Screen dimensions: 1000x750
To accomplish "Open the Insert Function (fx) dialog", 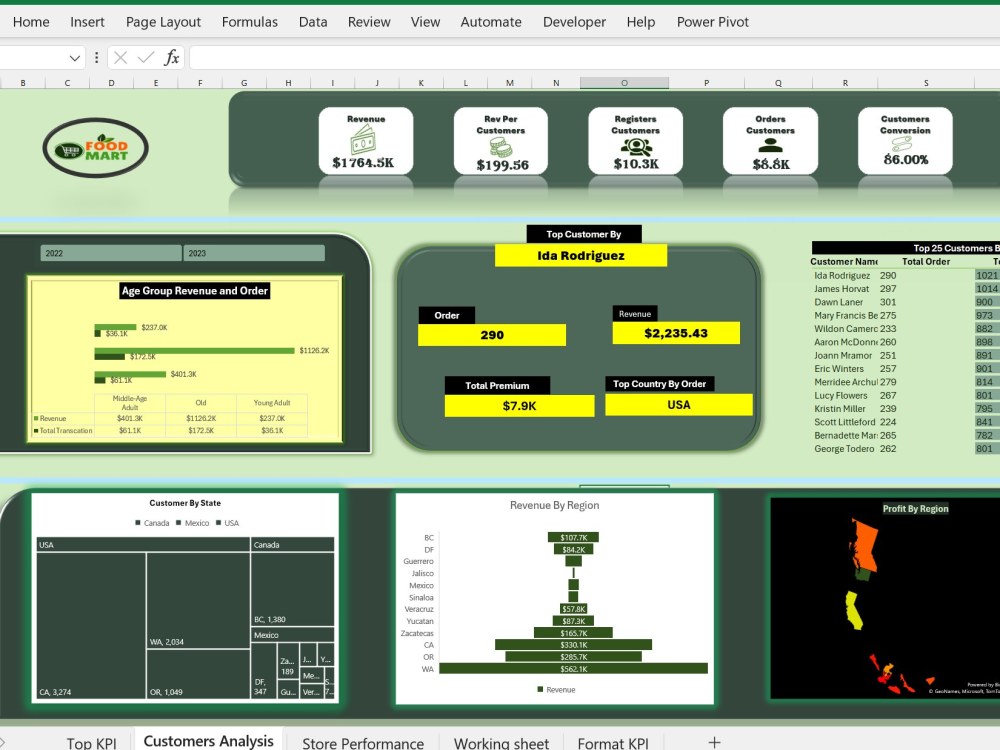I will [x=171, y=57].
